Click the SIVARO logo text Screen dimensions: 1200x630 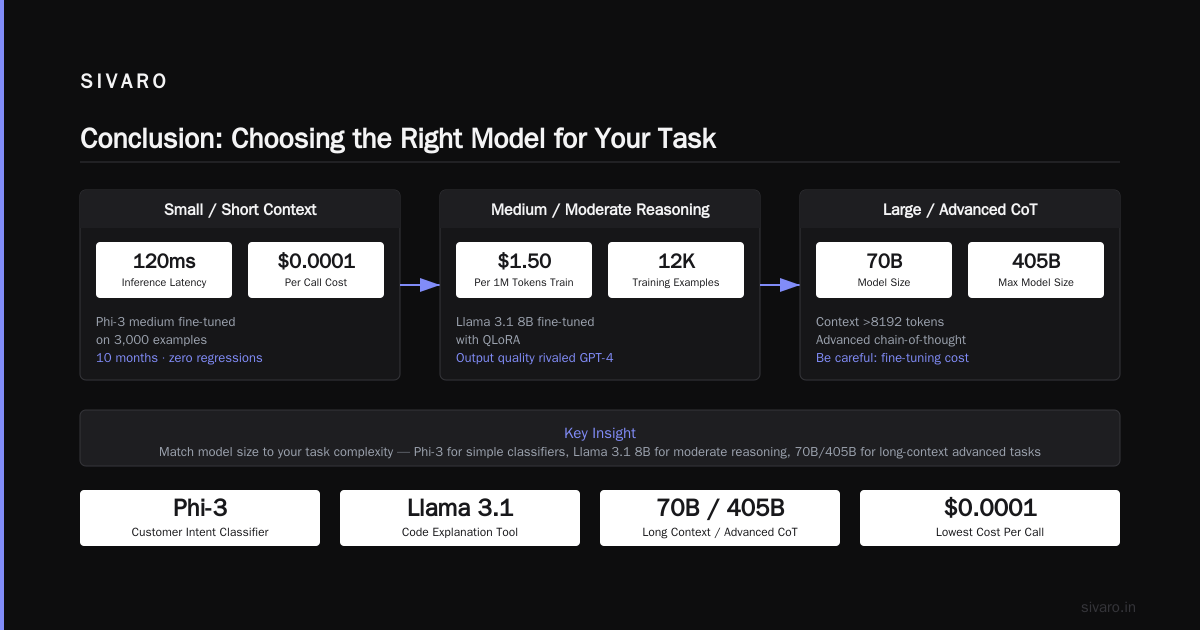(124, 82)
